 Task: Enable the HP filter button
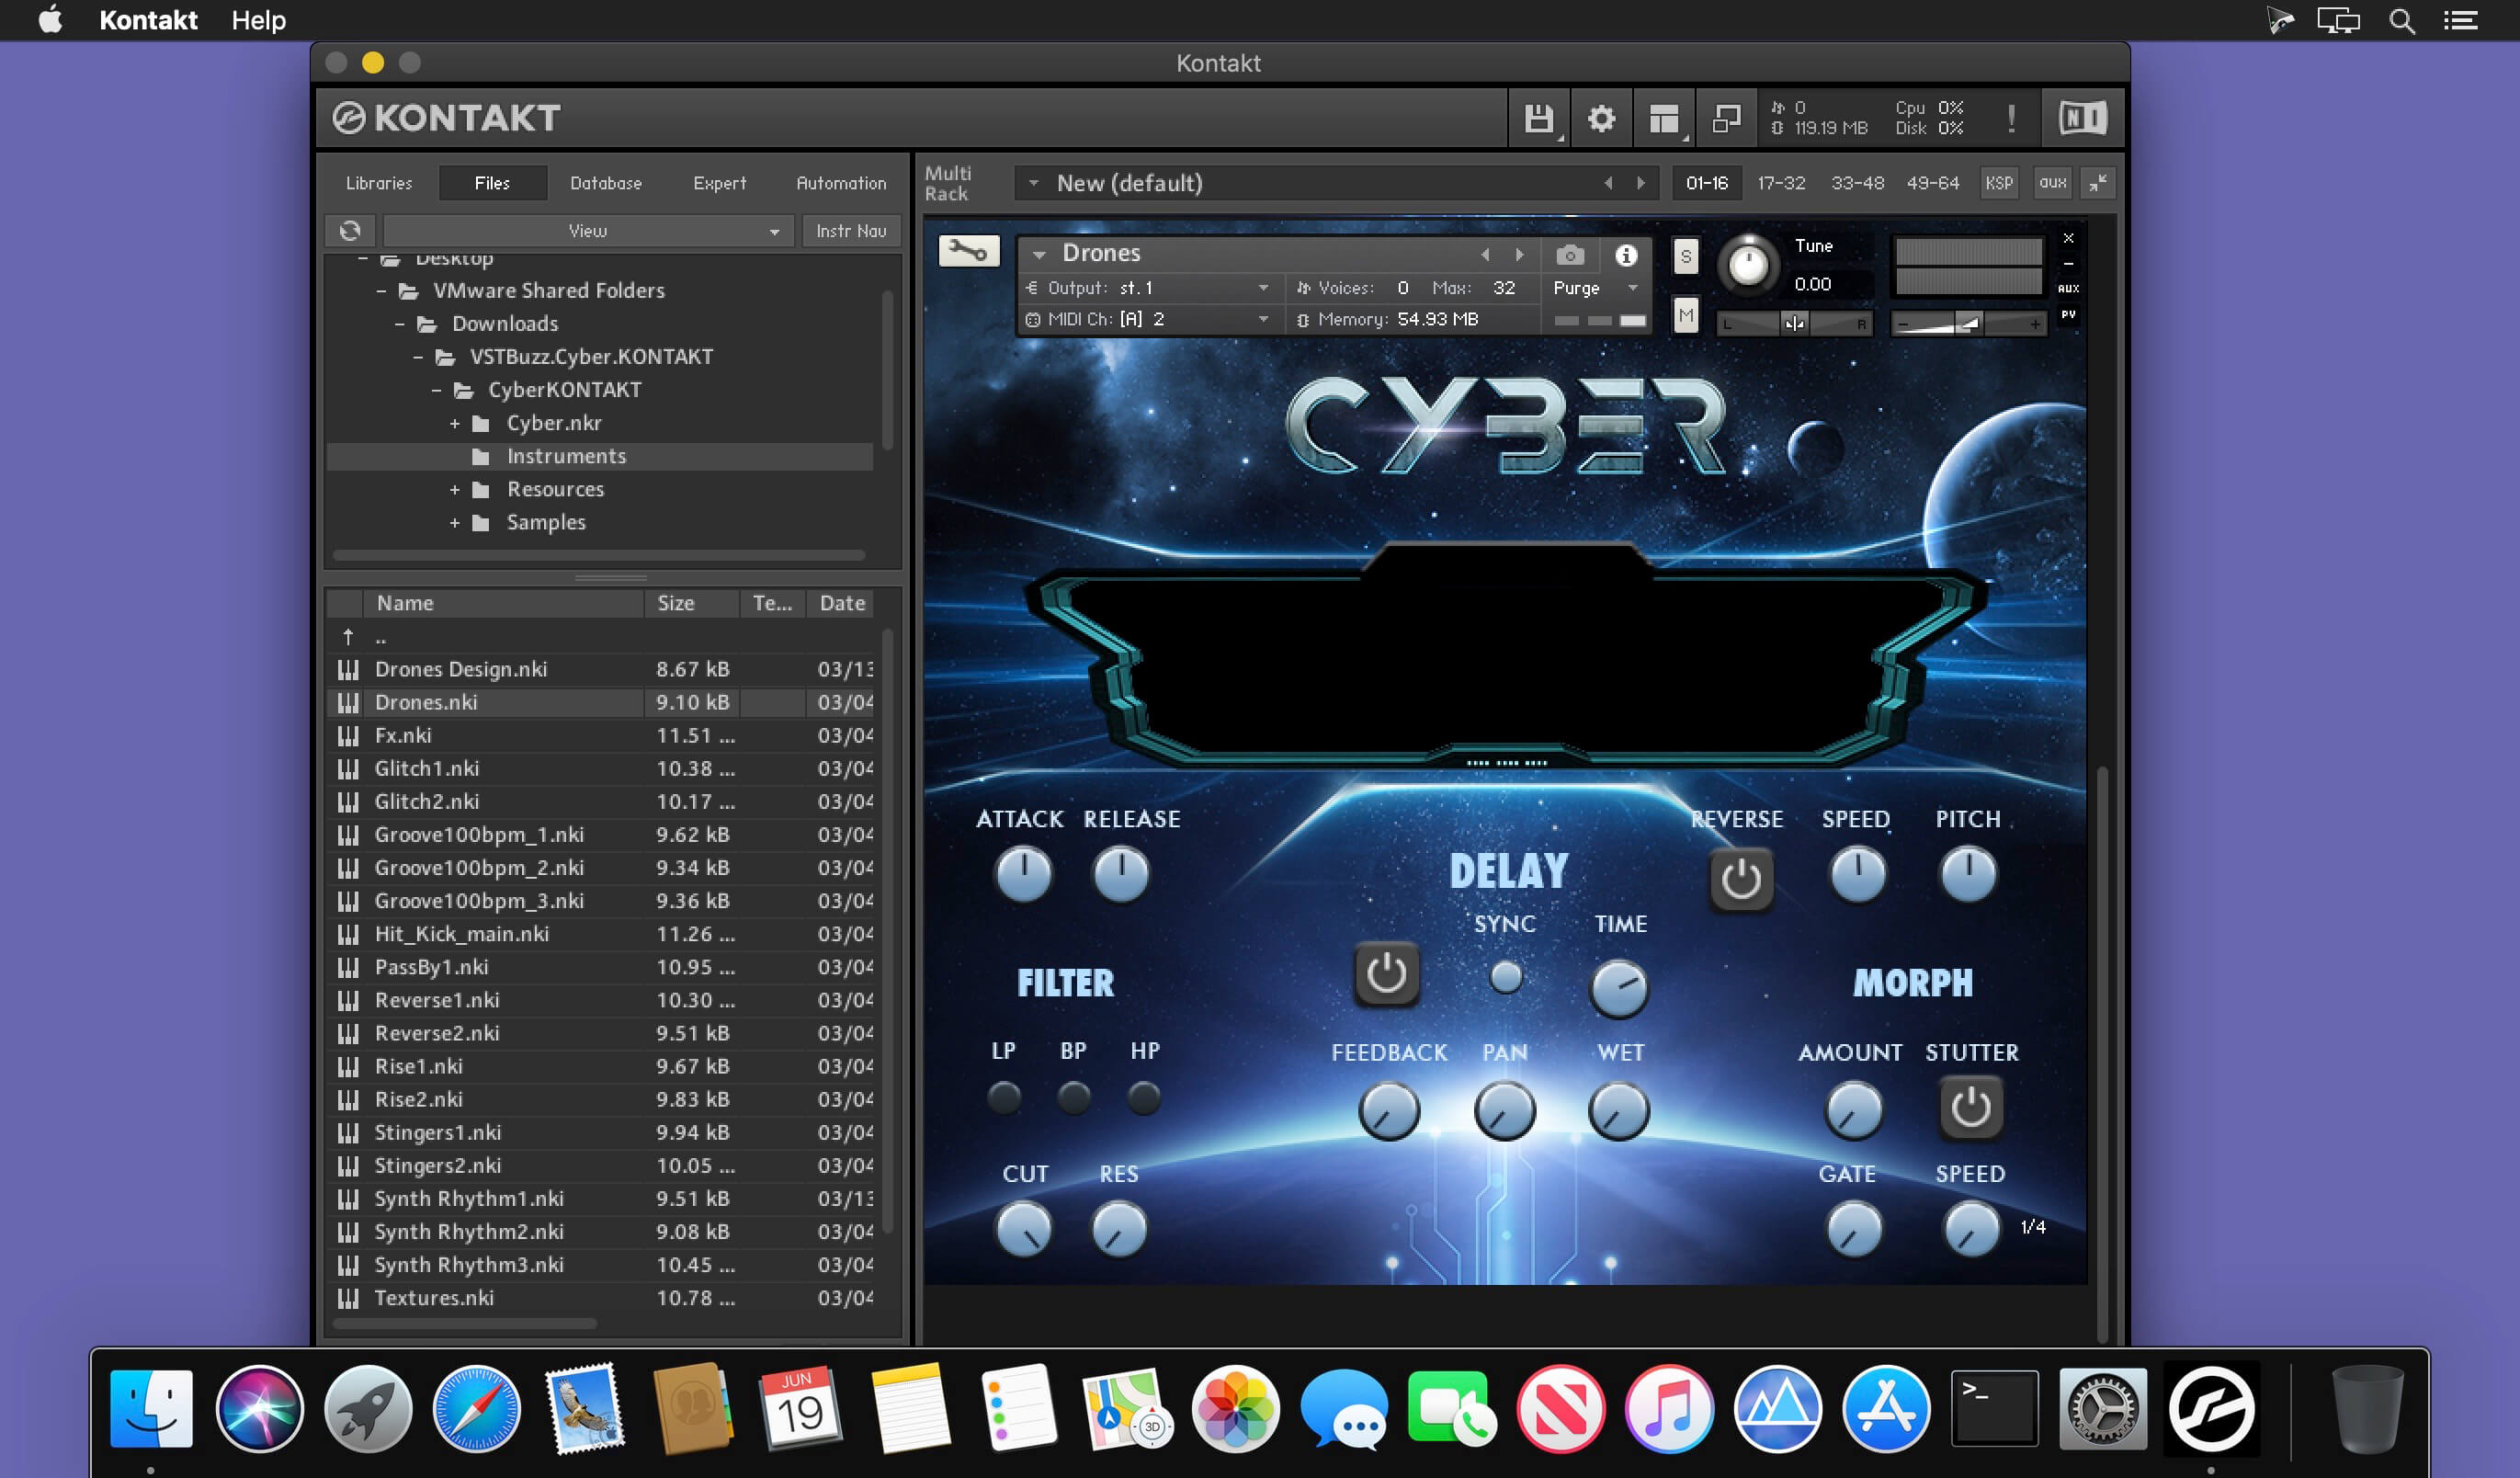coord(1144,1097)
